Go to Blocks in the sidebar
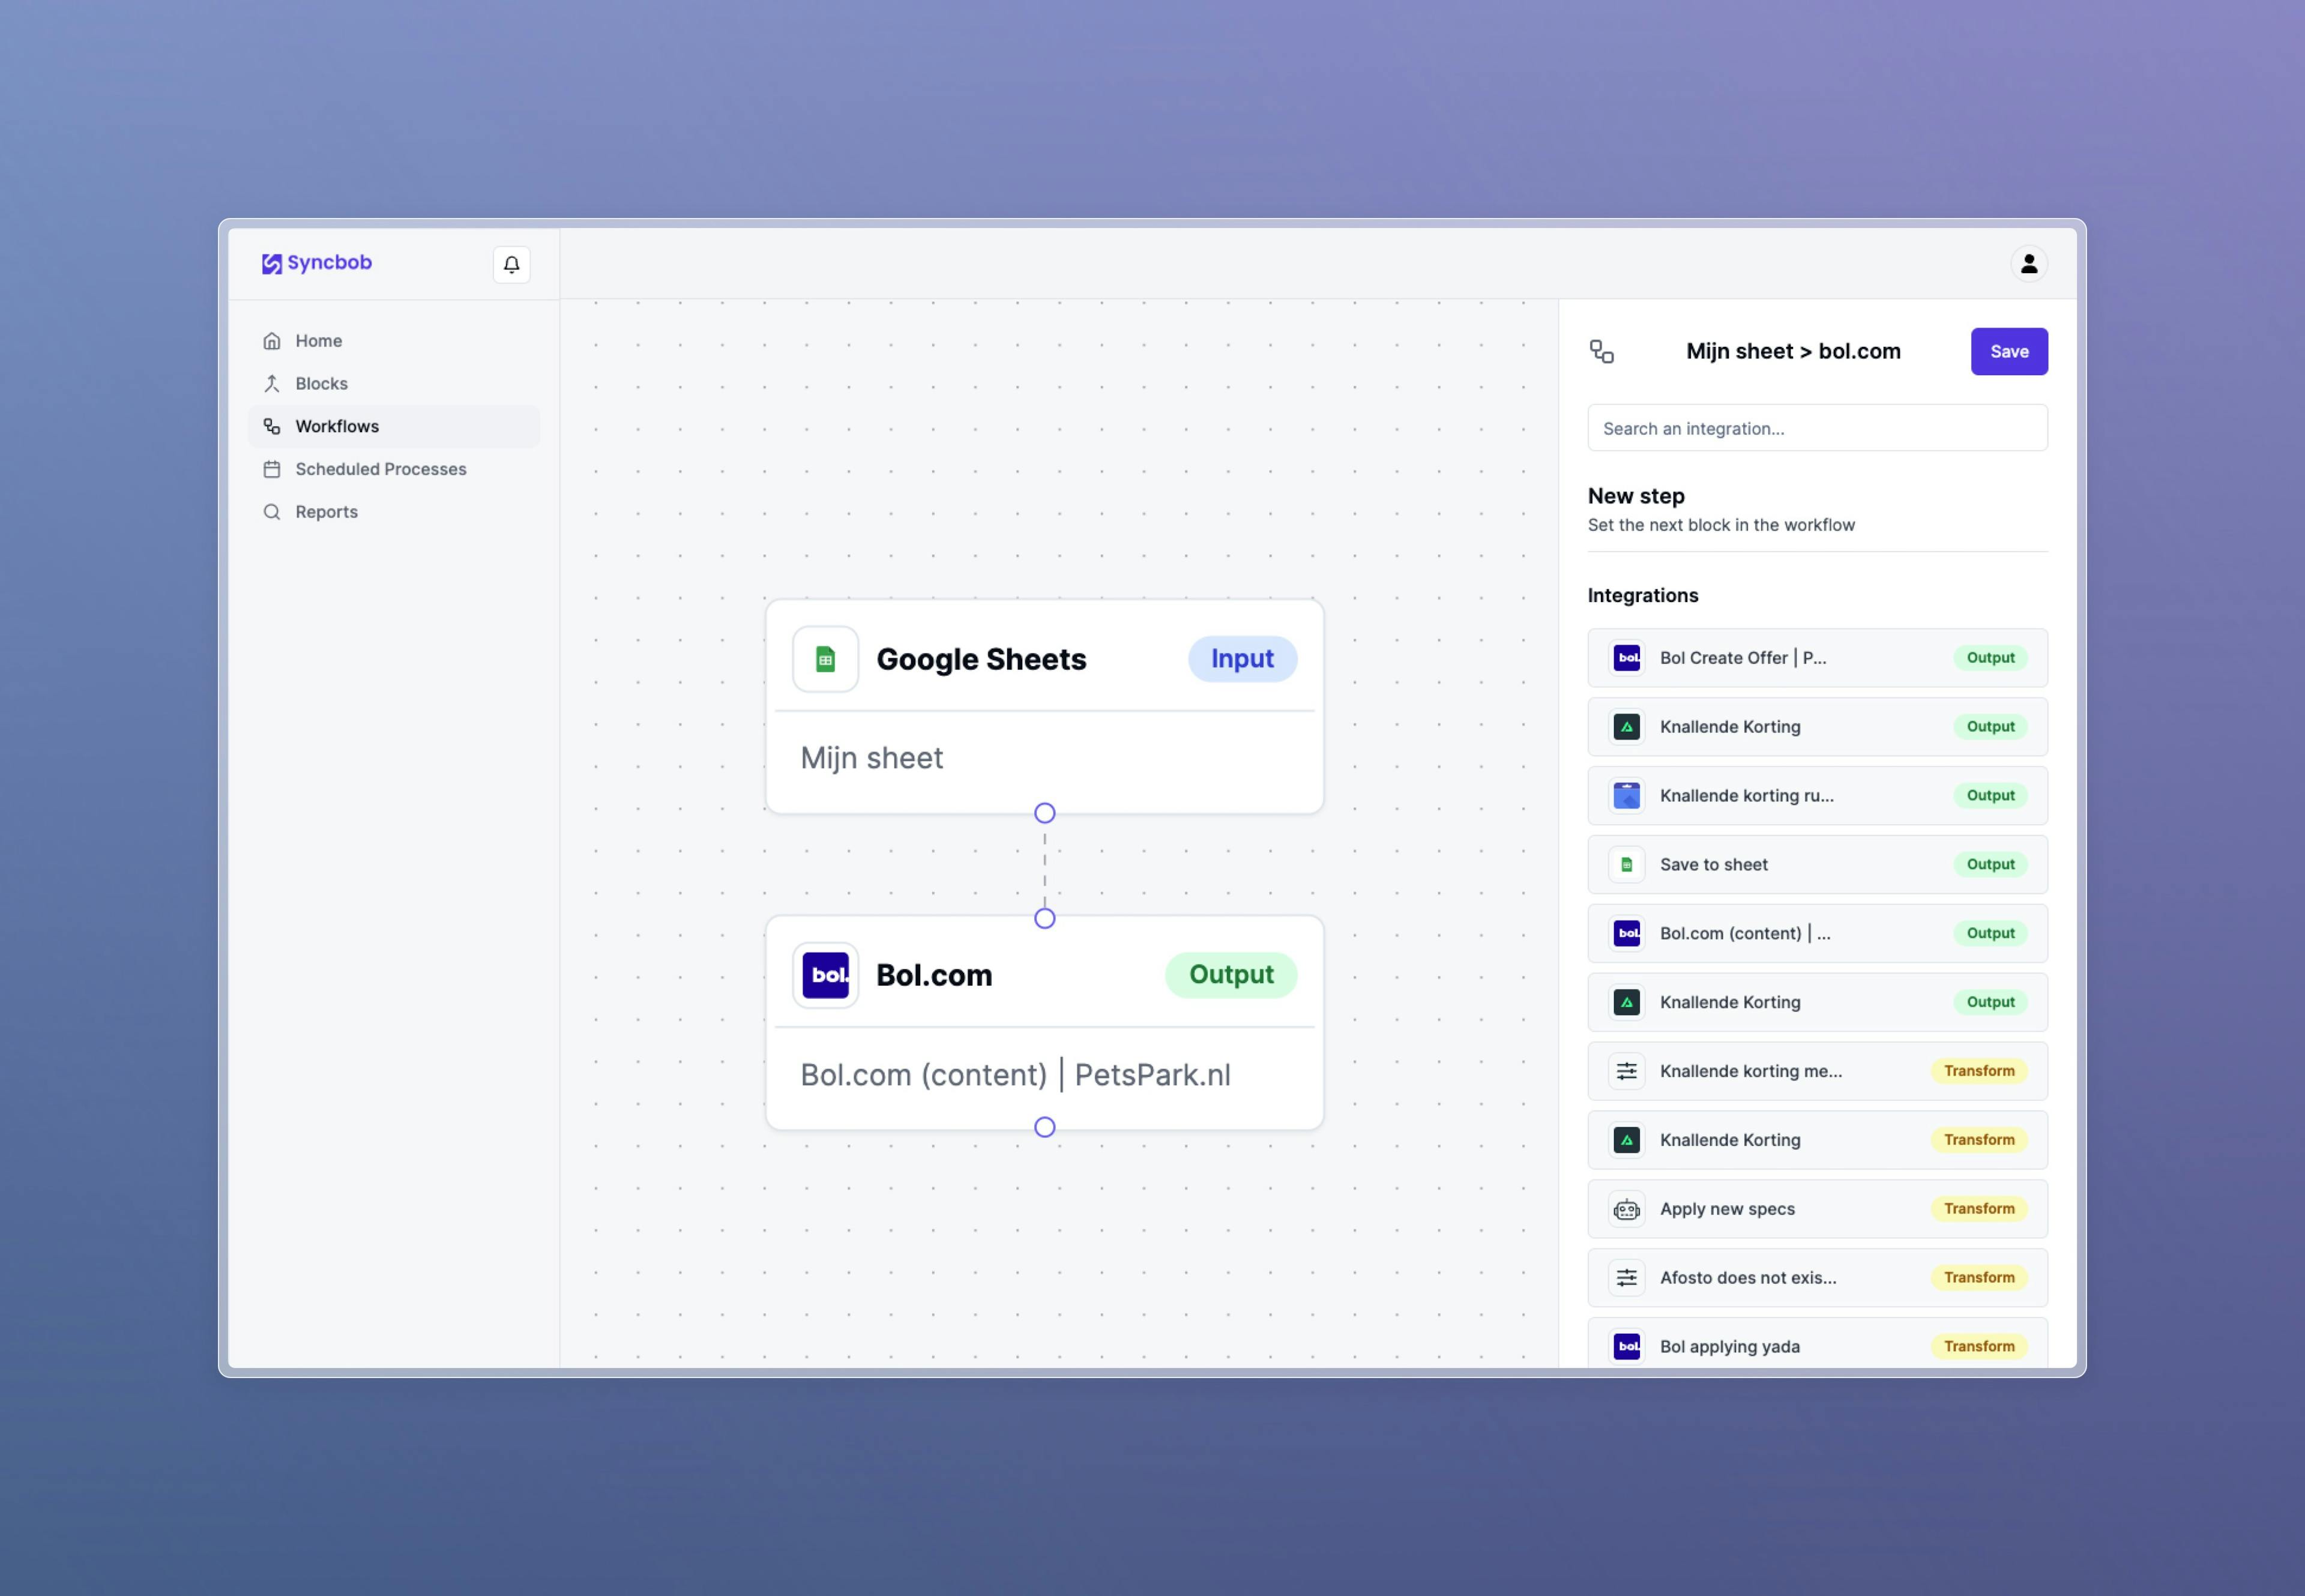 pyautogui.click(x=321, y=384)
